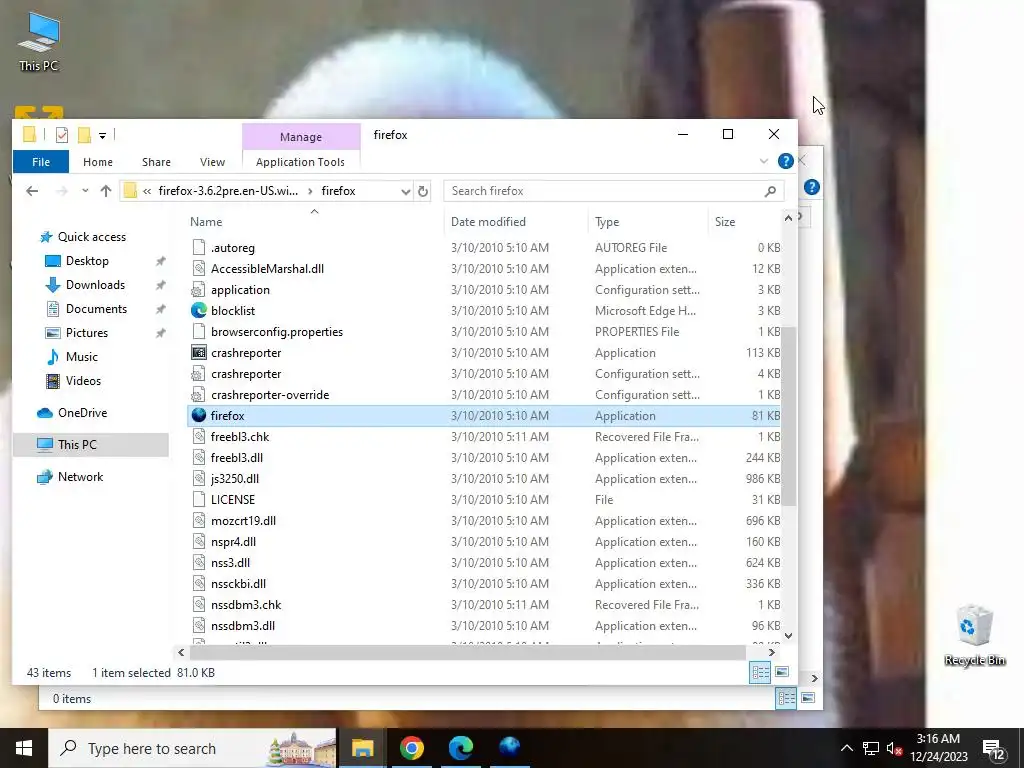Click the search magnifier icon
The image size is (1024, 768).
click(770, 191)
